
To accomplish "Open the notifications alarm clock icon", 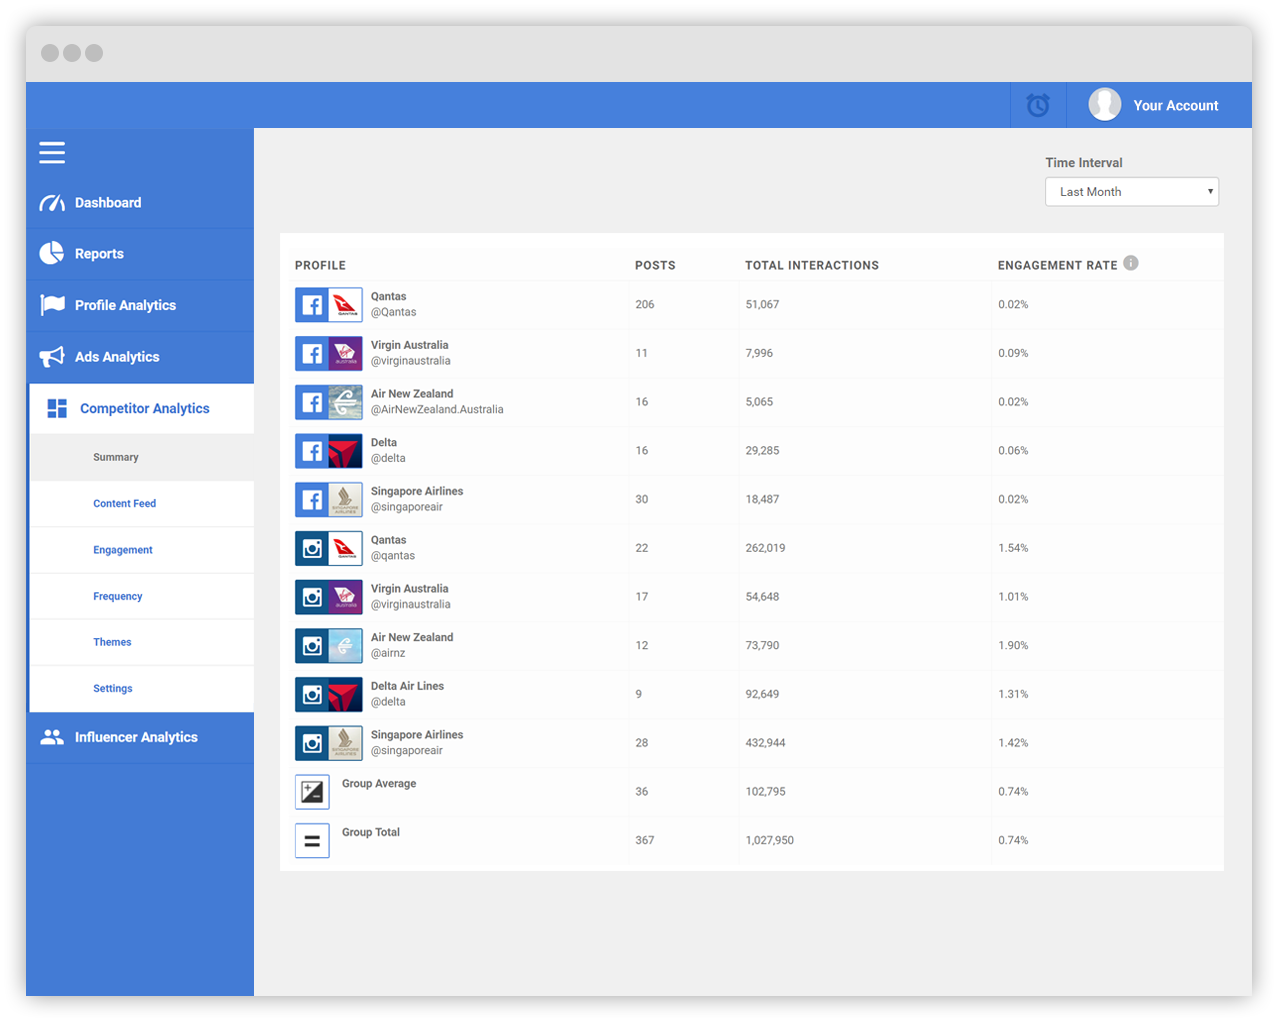I will click(x=1039, y=105).
